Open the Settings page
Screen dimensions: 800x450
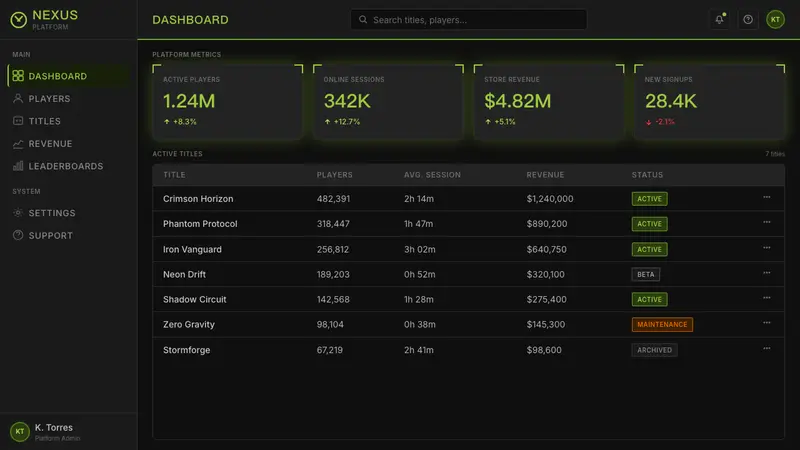tap(68, 213)
